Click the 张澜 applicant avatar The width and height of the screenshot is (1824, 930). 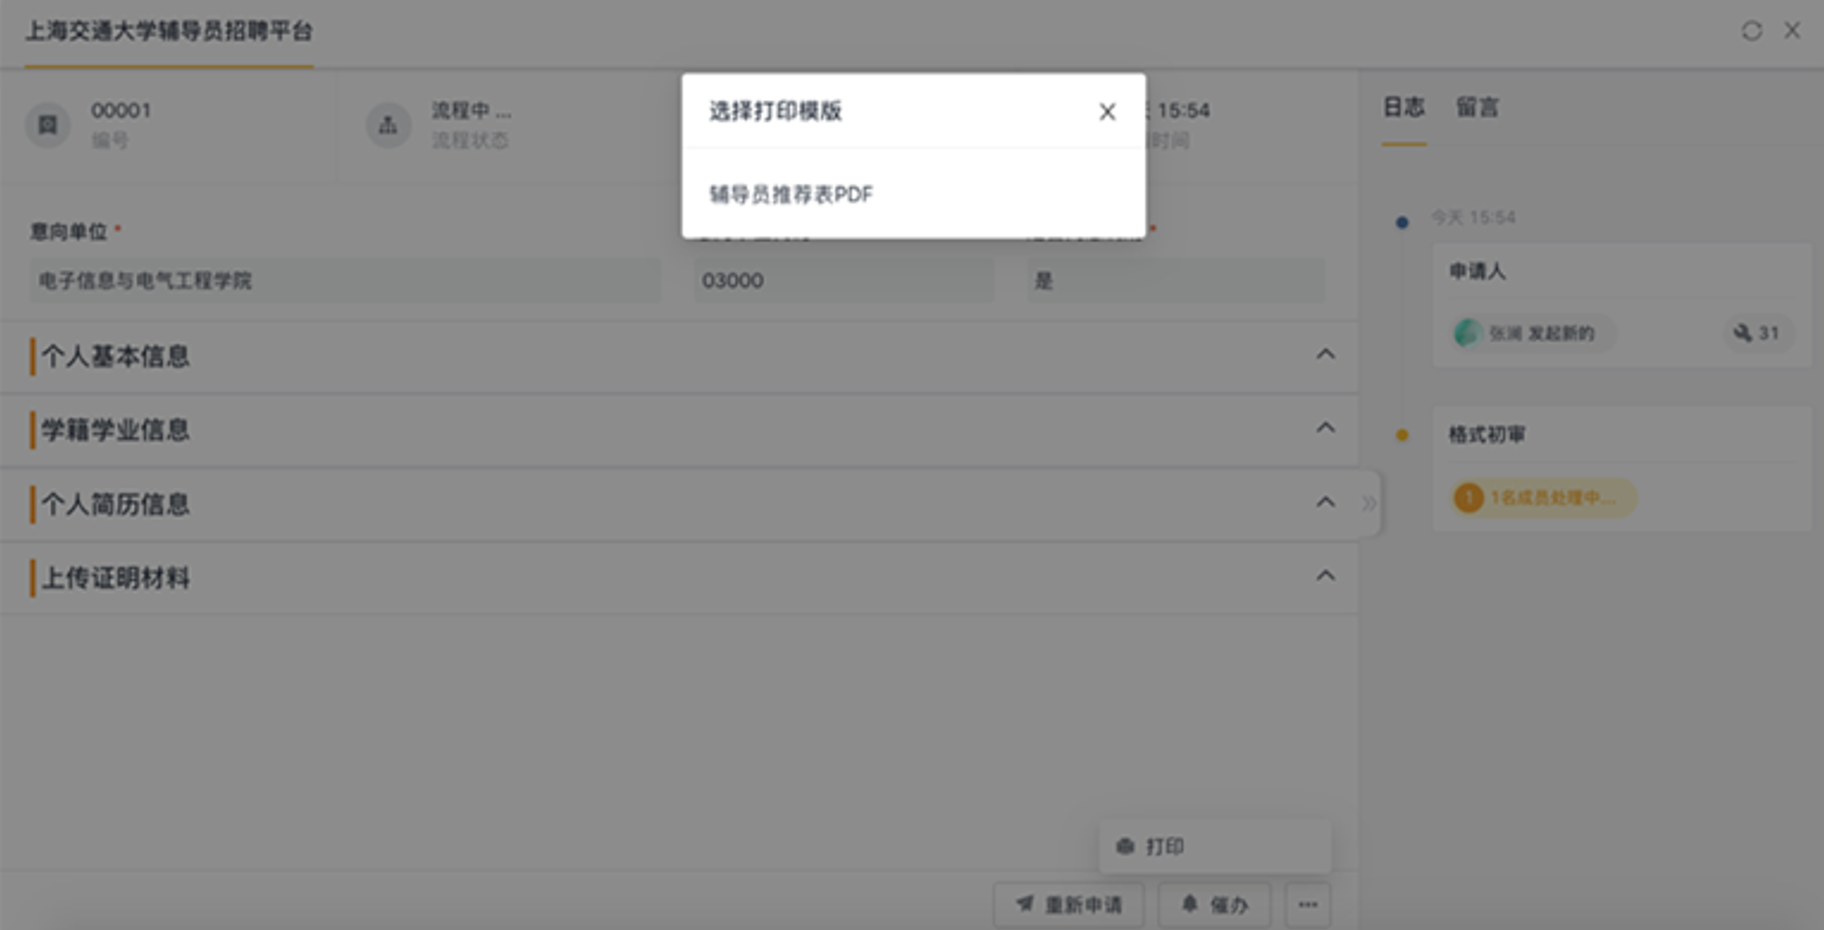(x=1467, y=333)
